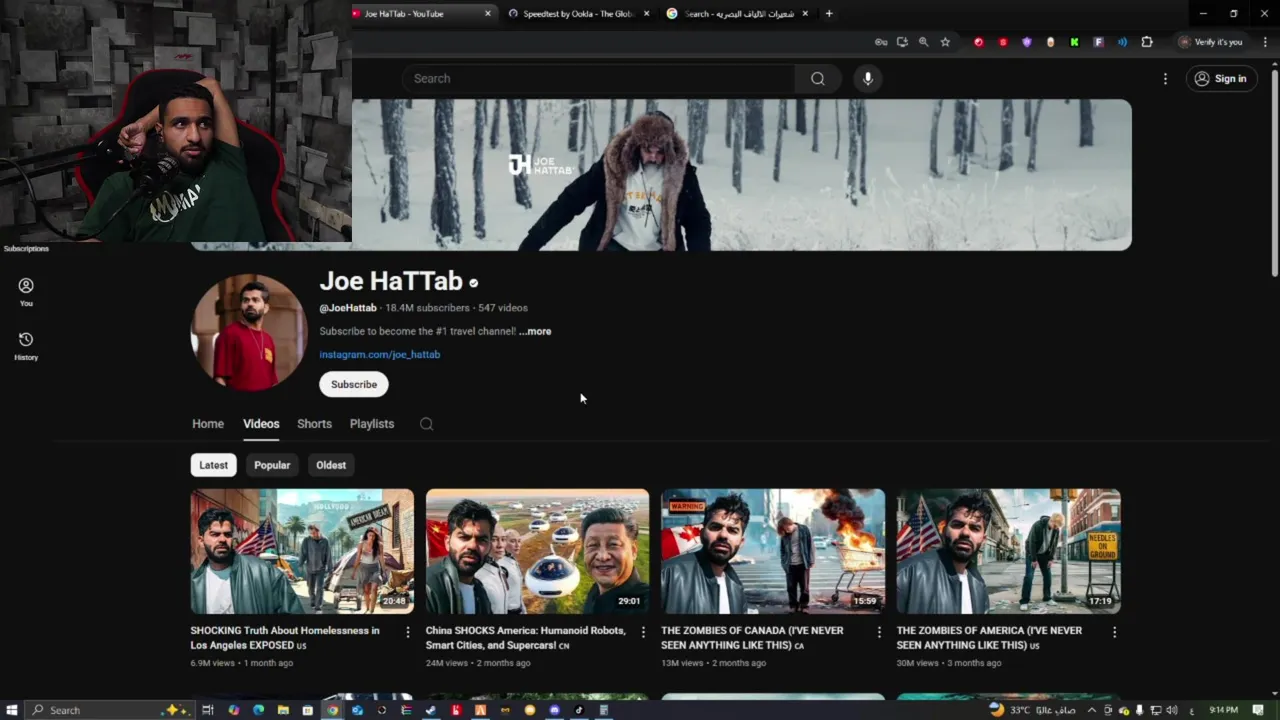The image size is (1280, 720).
Task: Click Verify it's you profile button
Action: tap(1210, 42)
